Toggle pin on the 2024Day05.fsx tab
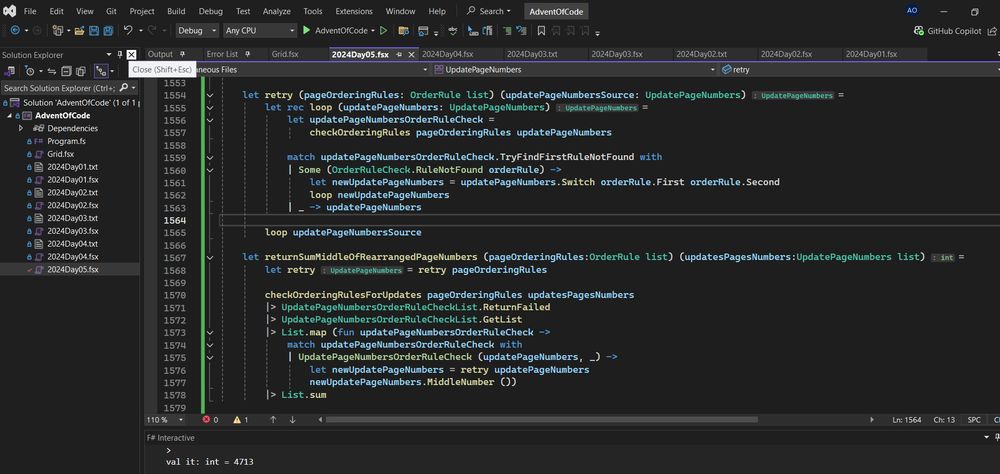Image resolution: width=1000 pixels, height=474 pixels. pyautogui.click(x=399, y=55)
